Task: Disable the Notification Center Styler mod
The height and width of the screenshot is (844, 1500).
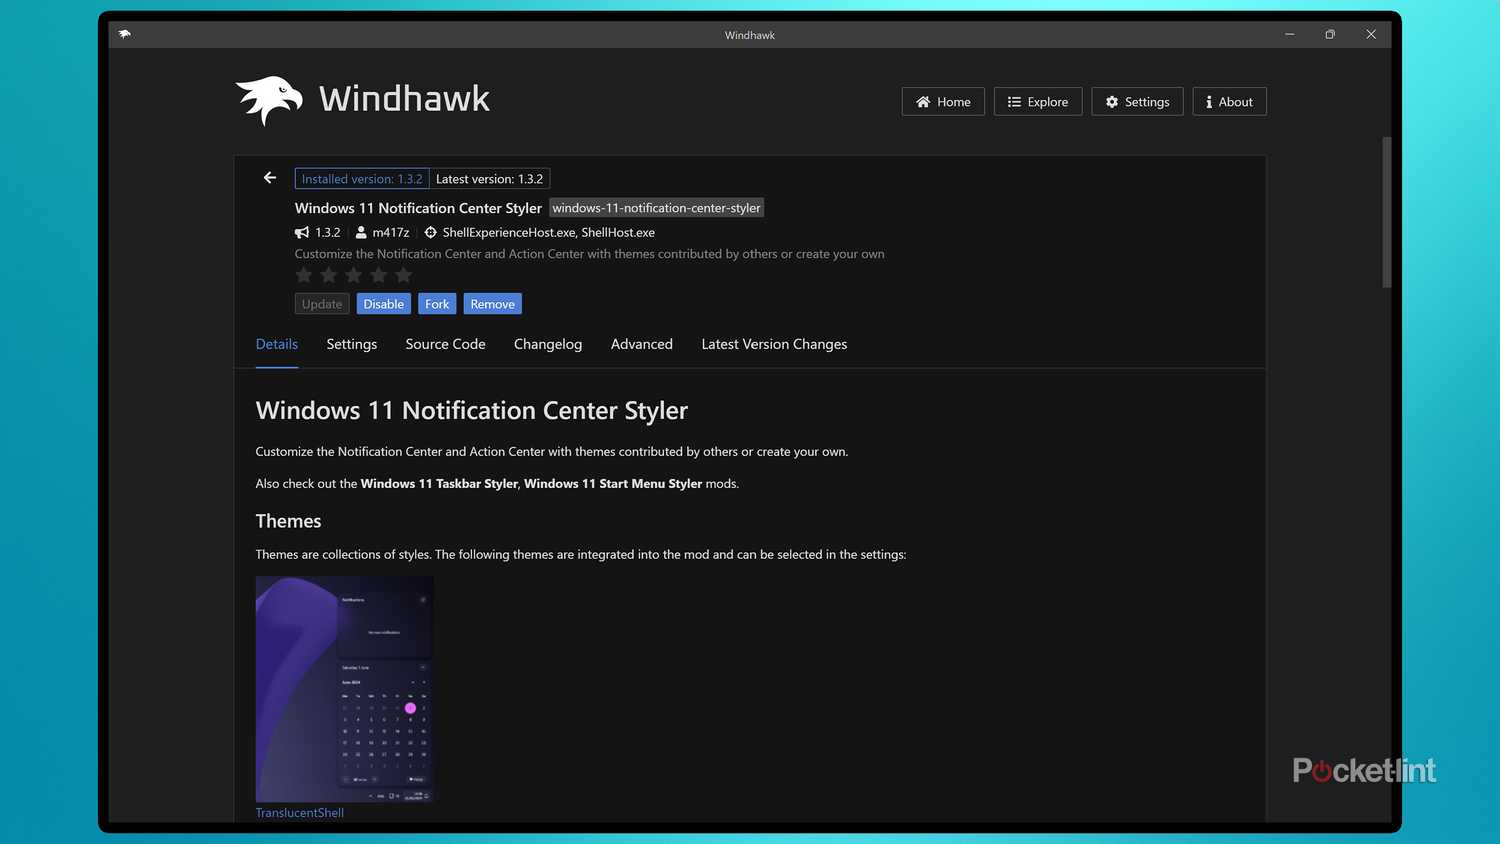Action: coord(383,303)
